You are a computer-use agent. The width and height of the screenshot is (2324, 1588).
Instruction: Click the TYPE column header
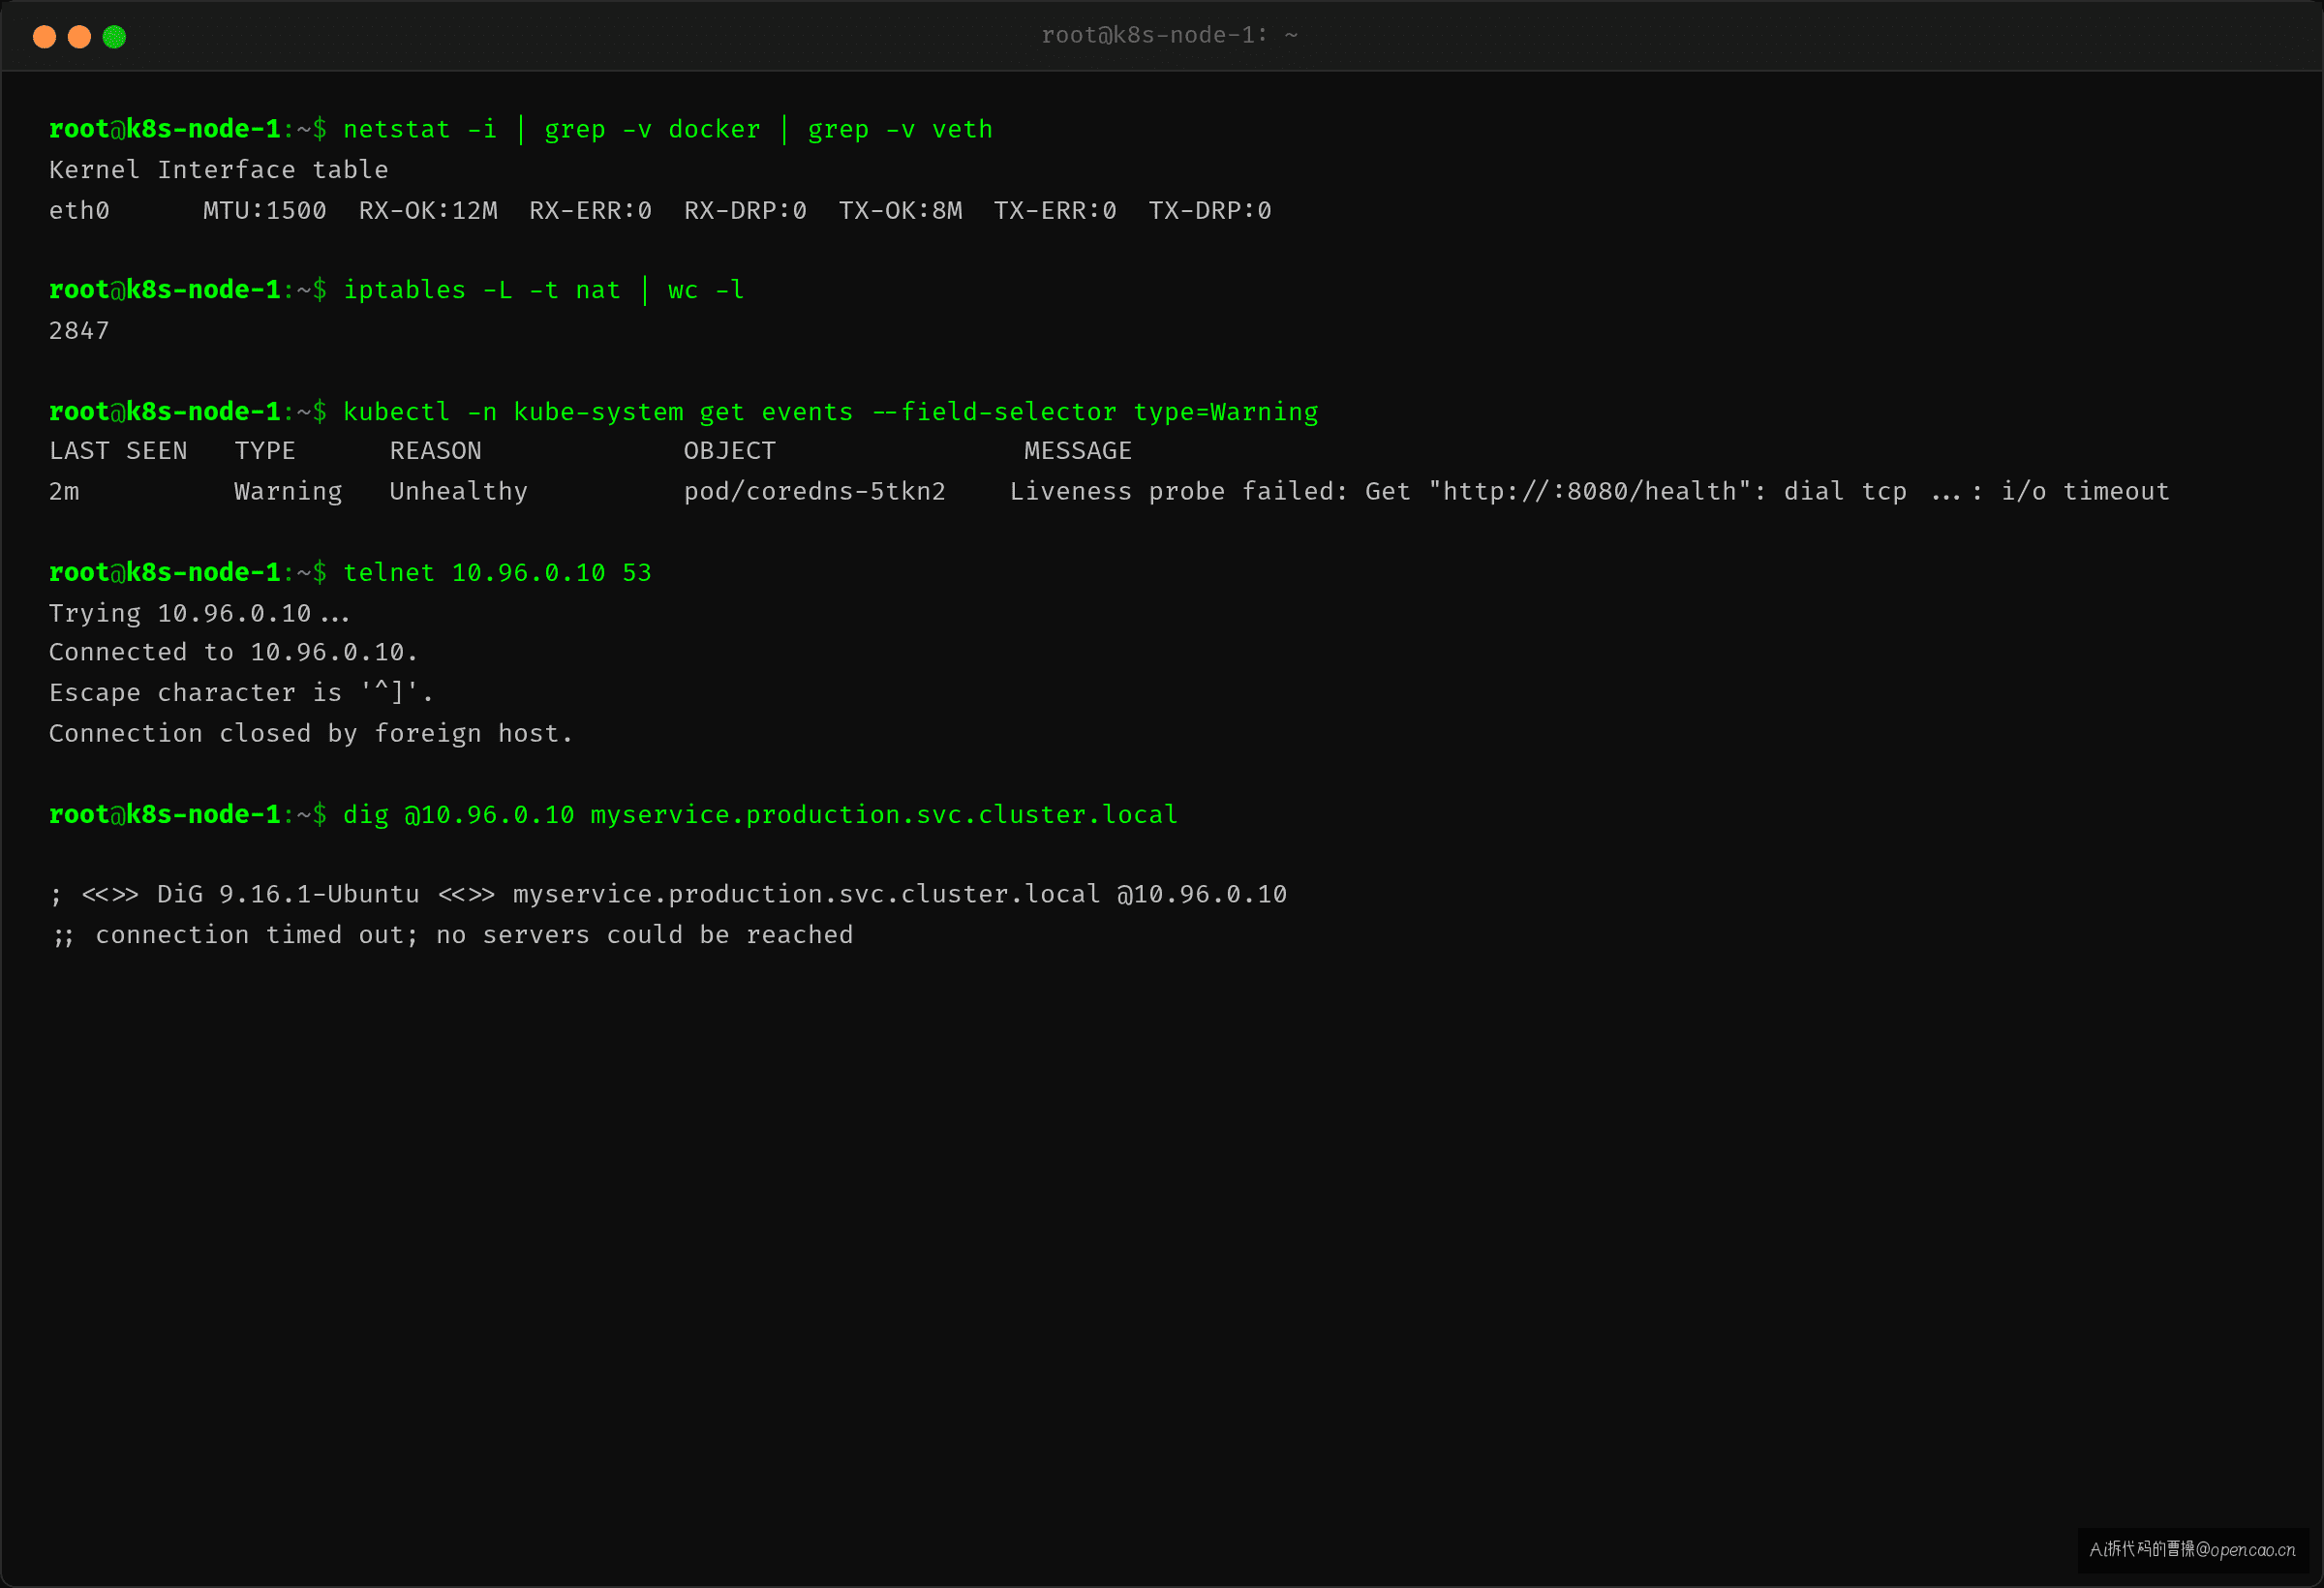265,451
